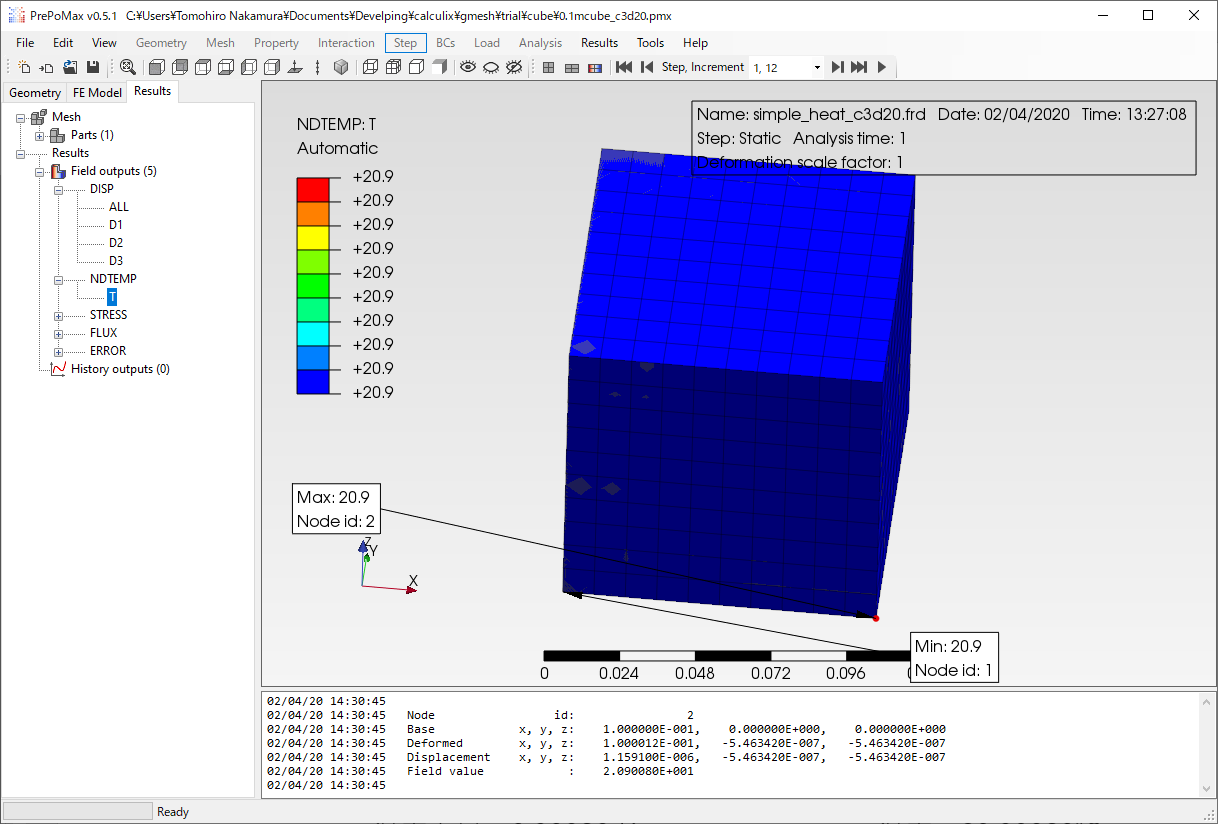Jump to last step increment
The width and height of the screenshot is (1218, 824).
pos(859,67)
